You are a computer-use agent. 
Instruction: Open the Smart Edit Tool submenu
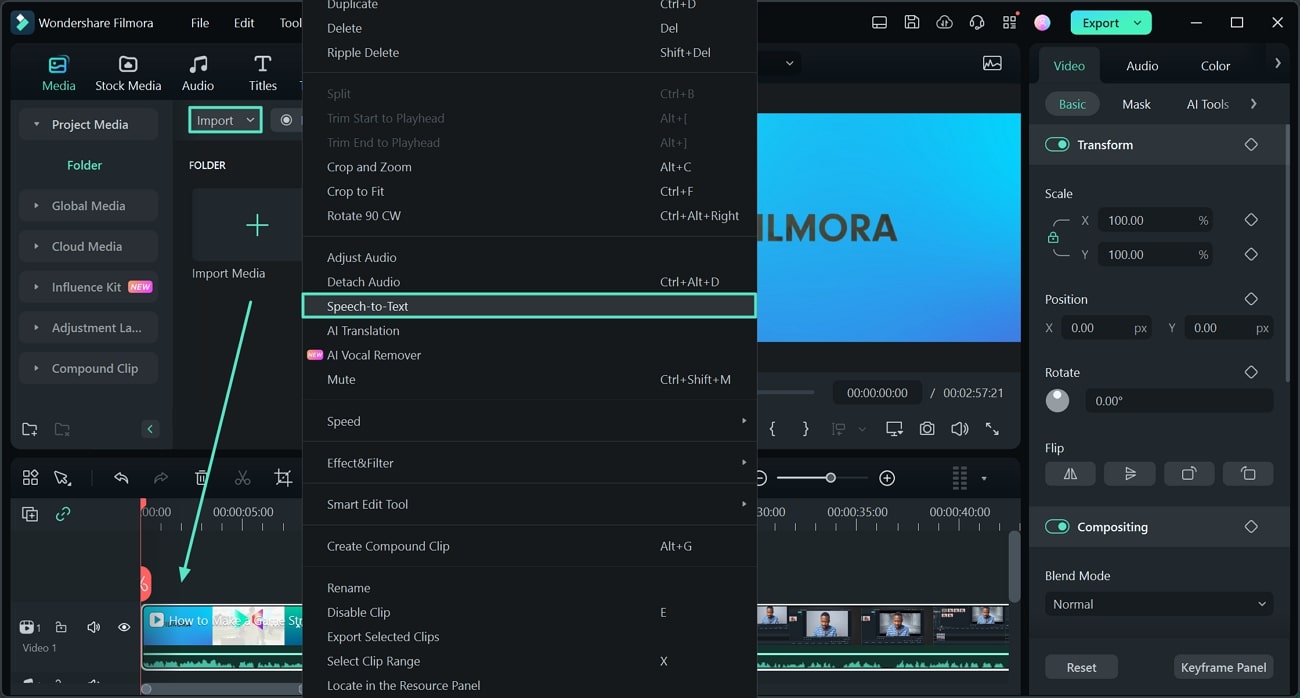[529, 504]
